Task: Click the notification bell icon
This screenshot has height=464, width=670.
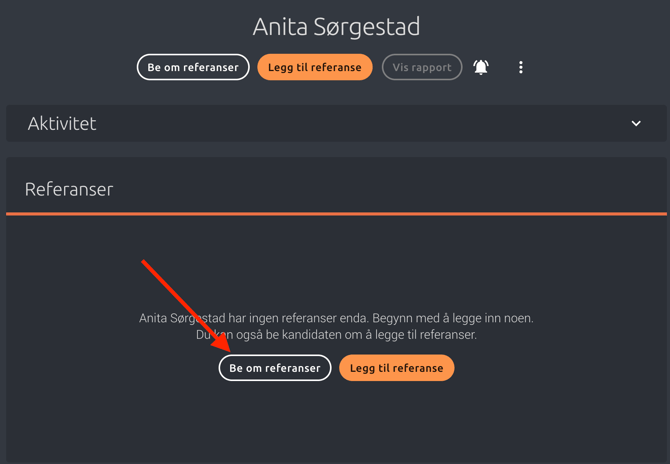Action: [481, 67]
